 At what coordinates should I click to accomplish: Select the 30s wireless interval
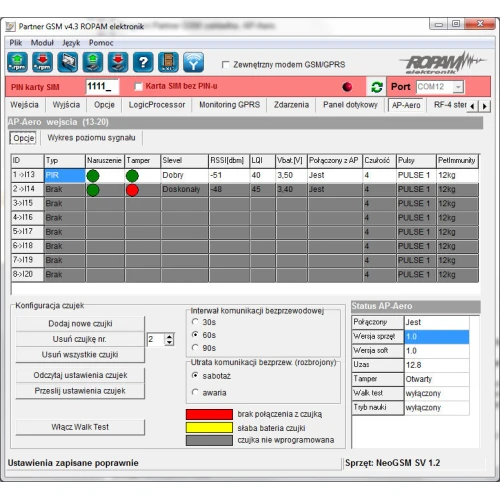point(195,322)
